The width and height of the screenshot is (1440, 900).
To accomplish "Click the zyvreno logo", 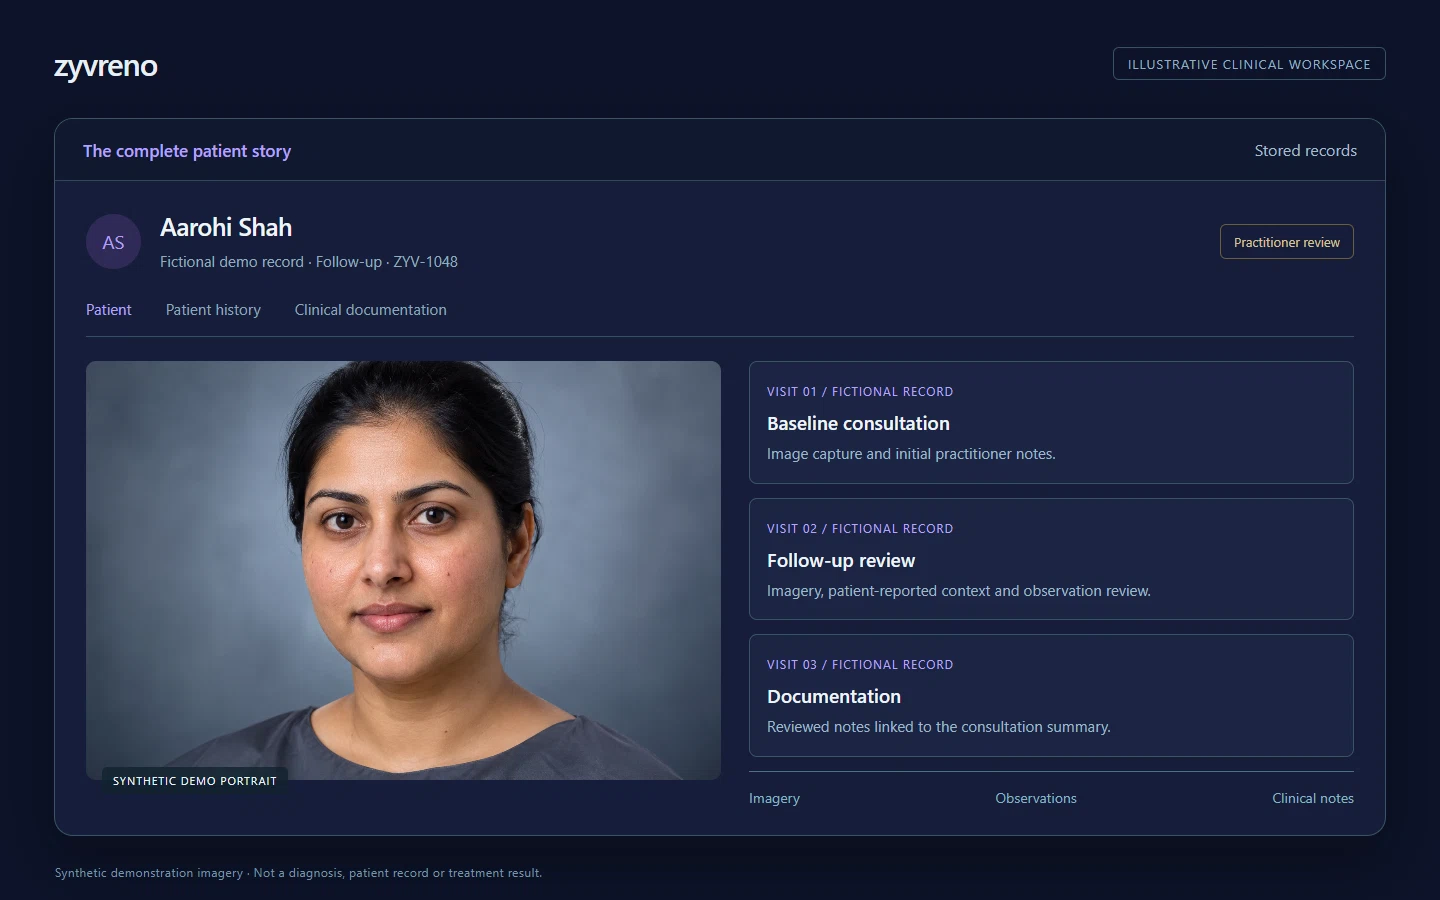I will 106,66.
